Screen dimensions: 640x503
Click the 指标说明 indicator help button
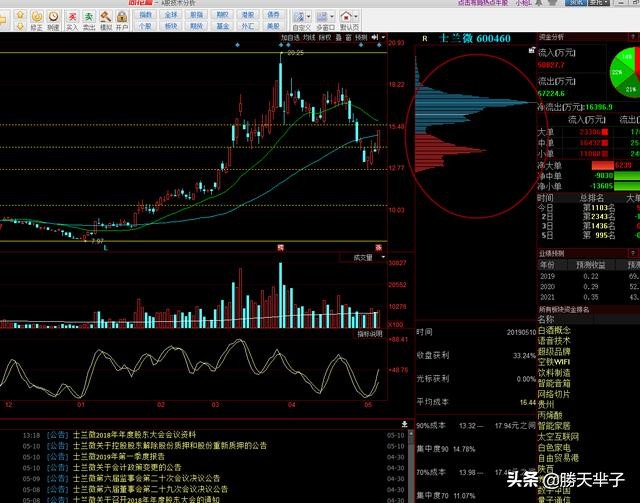click(x=370, y=334)
